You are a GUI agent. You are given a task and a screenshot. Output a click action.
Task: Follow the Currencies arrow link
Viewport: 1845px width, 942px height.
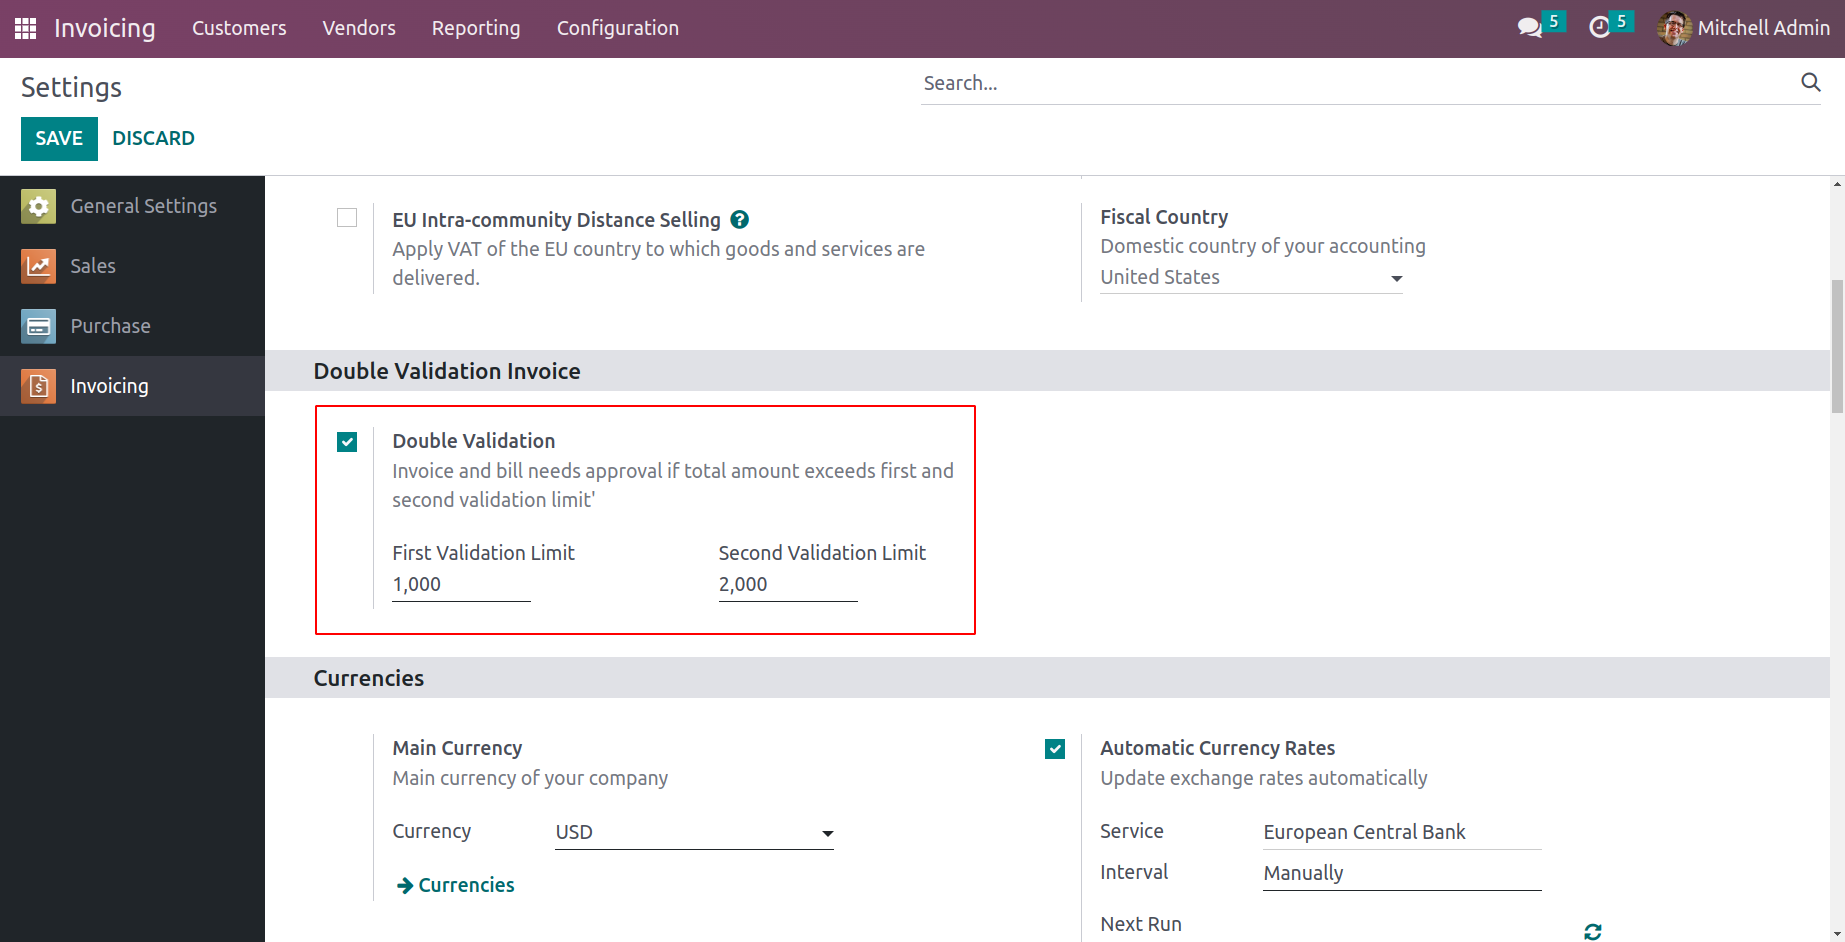(x=456, y=885)
